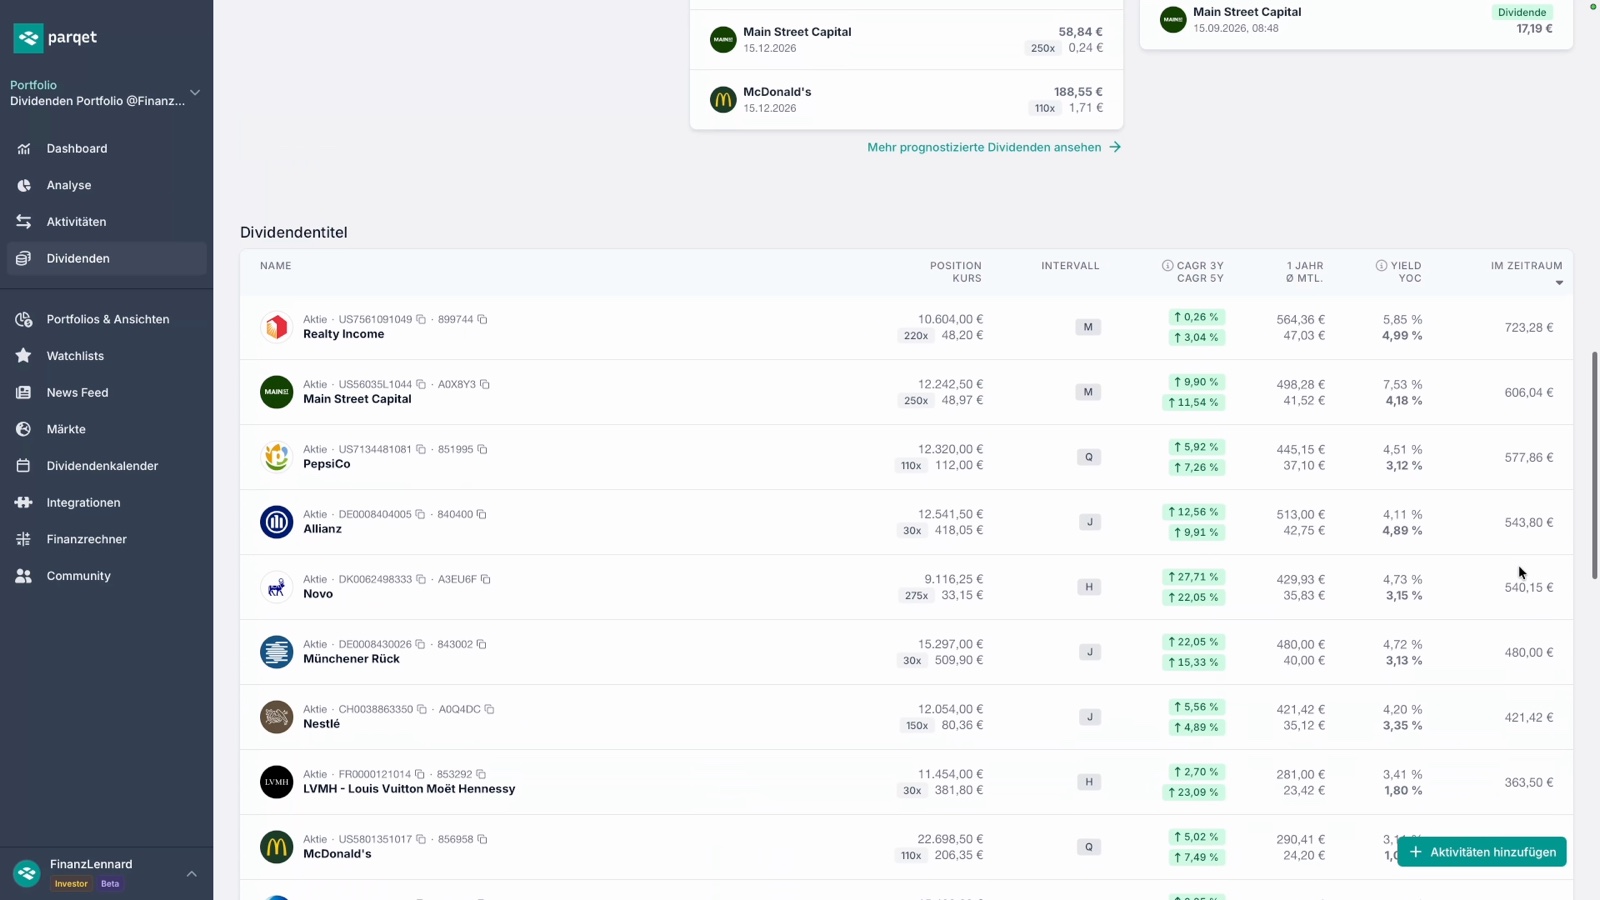Click the YIELD info icon
This screenshot has width=1600, height=900.
coord(1381,266)
